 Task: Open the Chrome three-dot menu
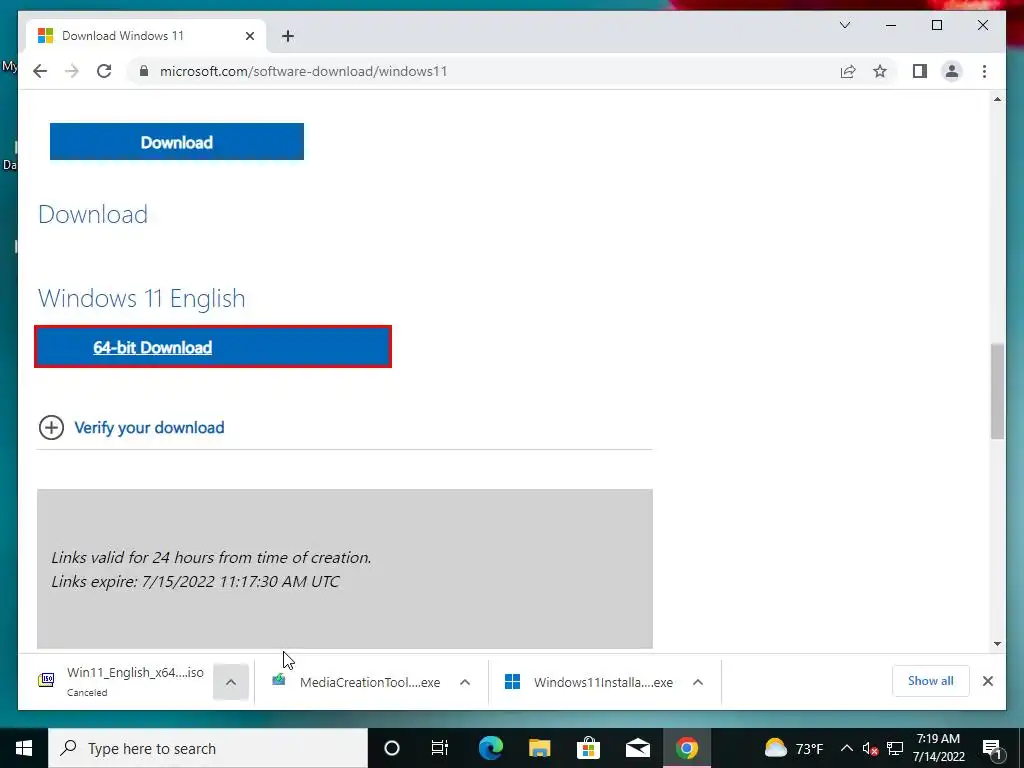pos(984,71)
